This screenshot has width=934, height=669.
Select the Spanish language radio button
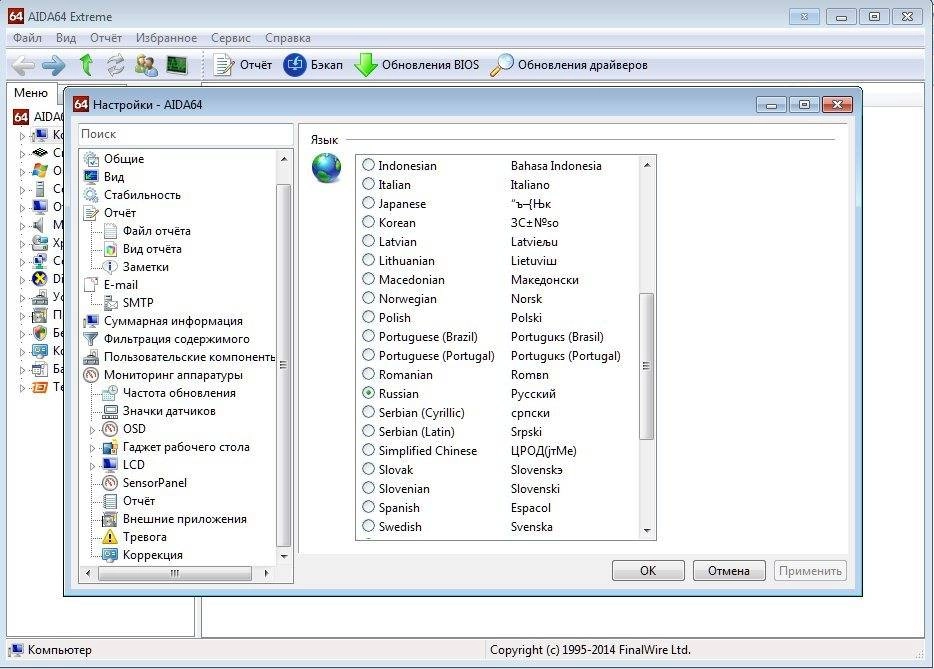point(369,507)
